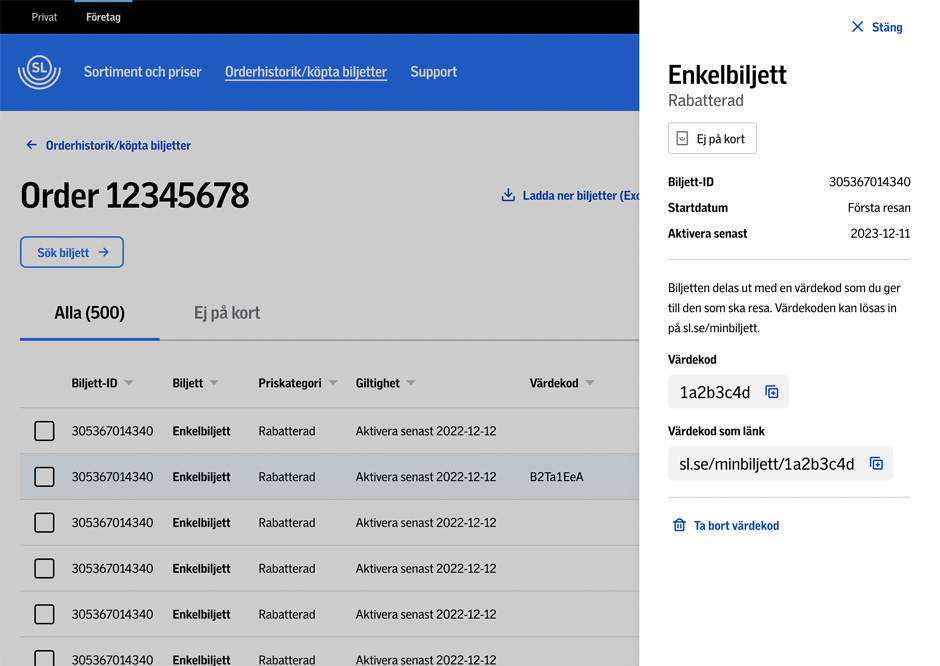This screenshot has width=940, height=666.
Task: Switch to the Ej på kort tab
Action: tap(227, 313)
